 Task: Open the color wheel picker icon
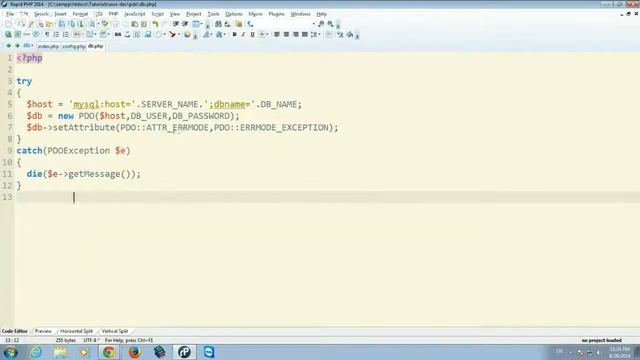tap(187, 35)
